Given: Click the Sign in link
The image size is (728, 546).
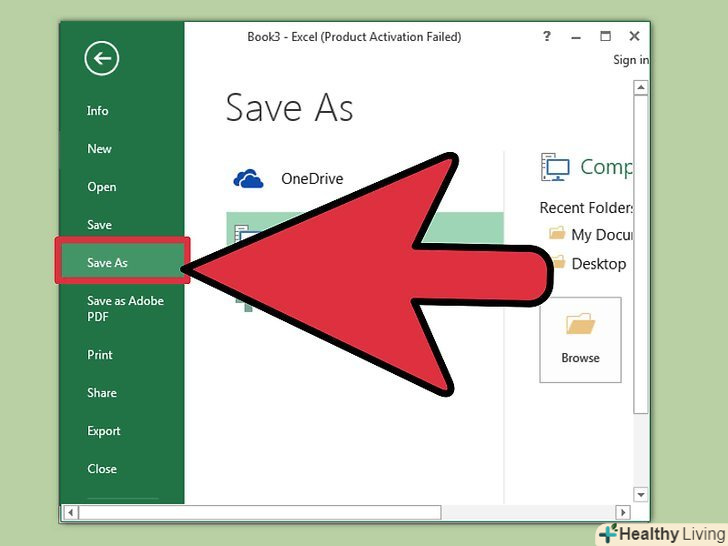Looking at the screenshot, I should click(x=630, y=60).
